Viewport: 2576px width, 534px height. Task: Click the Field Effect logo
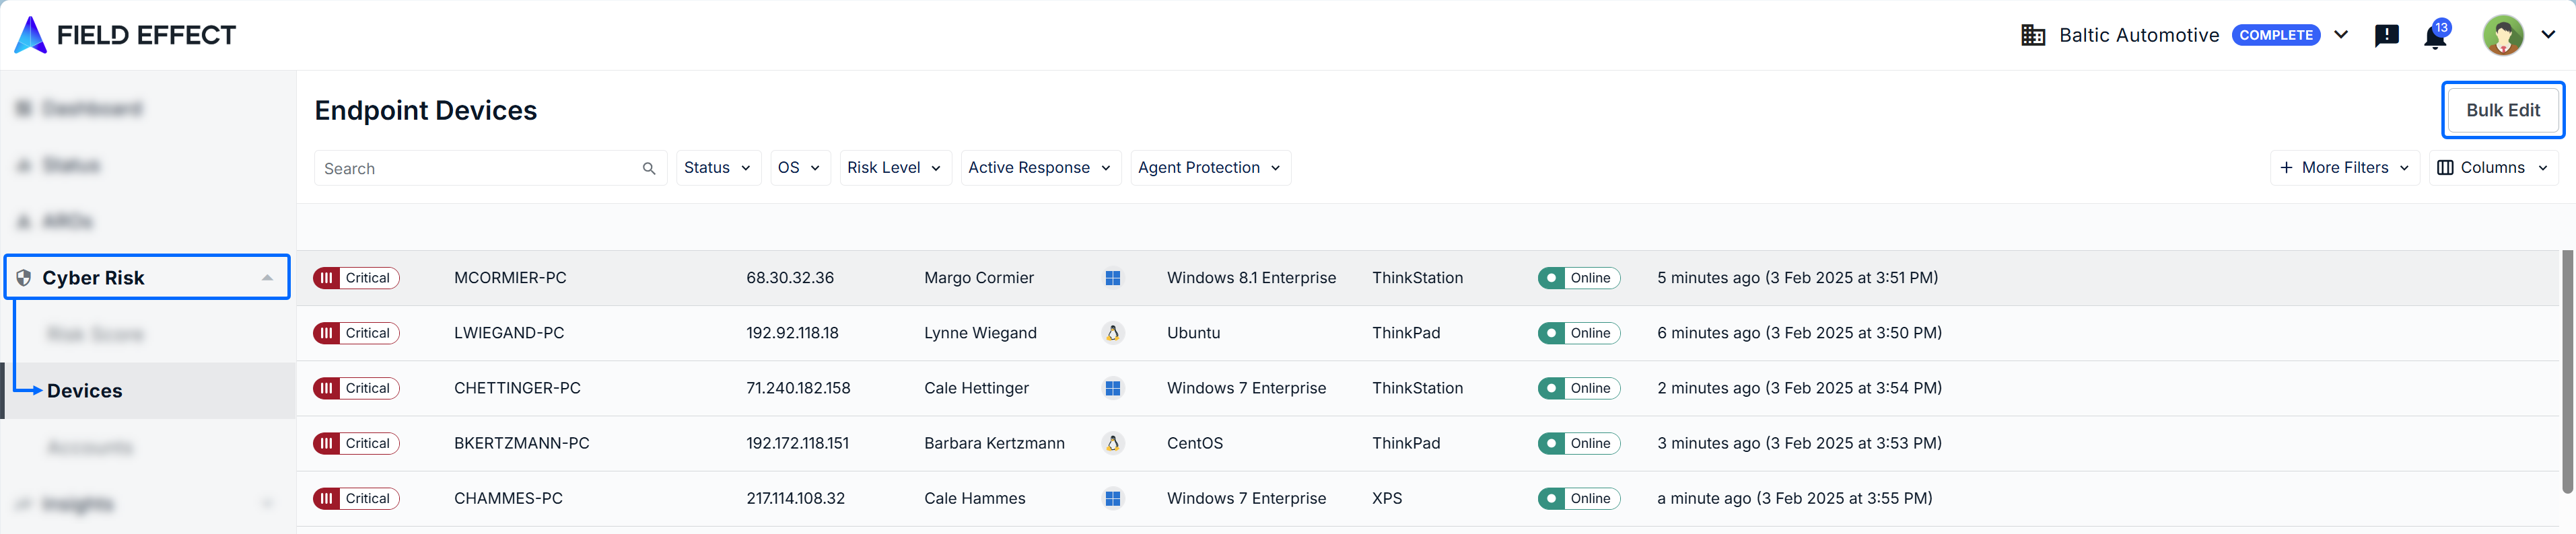click(x=125, y=35)
